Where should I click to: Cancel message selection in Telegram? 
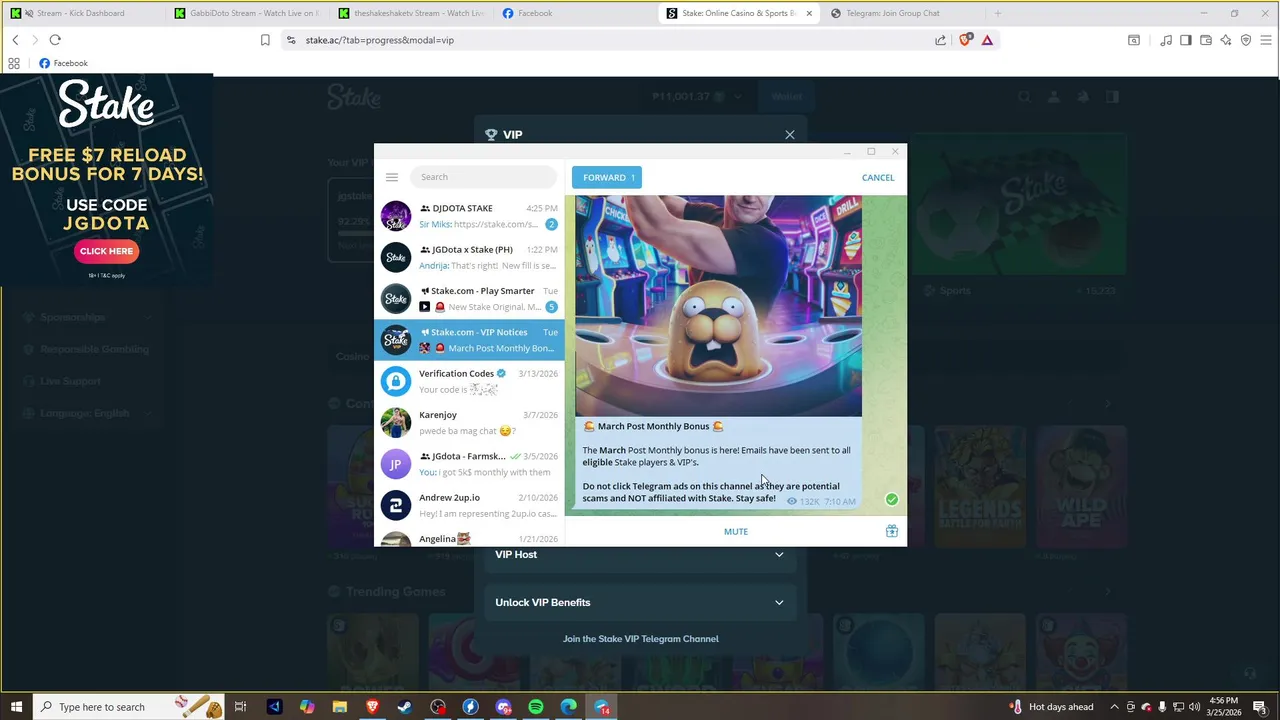click(x=878, y=177)
